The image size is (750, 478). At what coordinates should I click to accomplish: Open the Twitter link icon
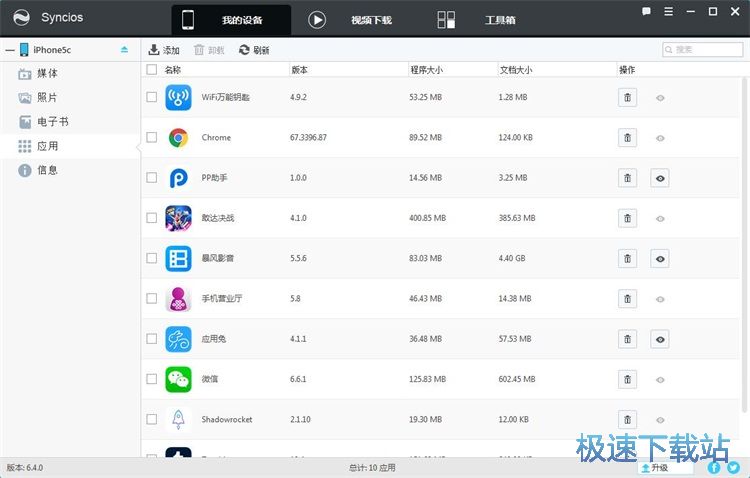733,467
